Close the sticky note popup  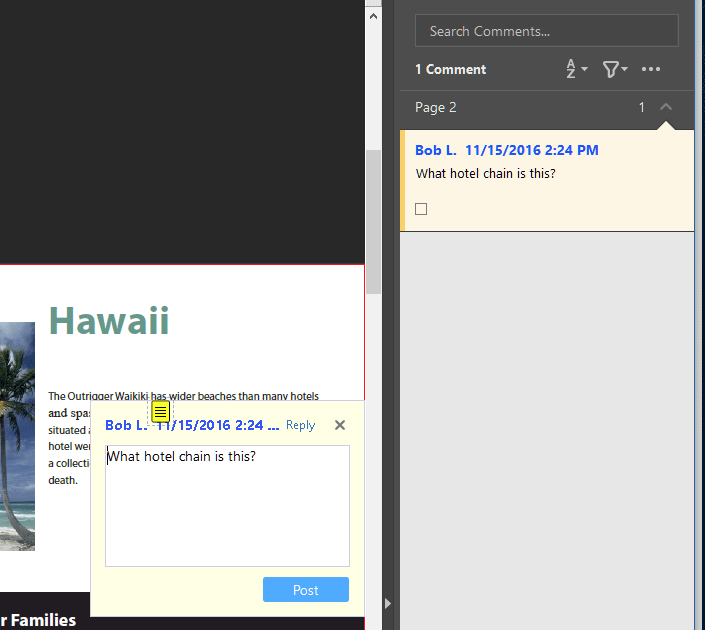[x=340, y=425]
